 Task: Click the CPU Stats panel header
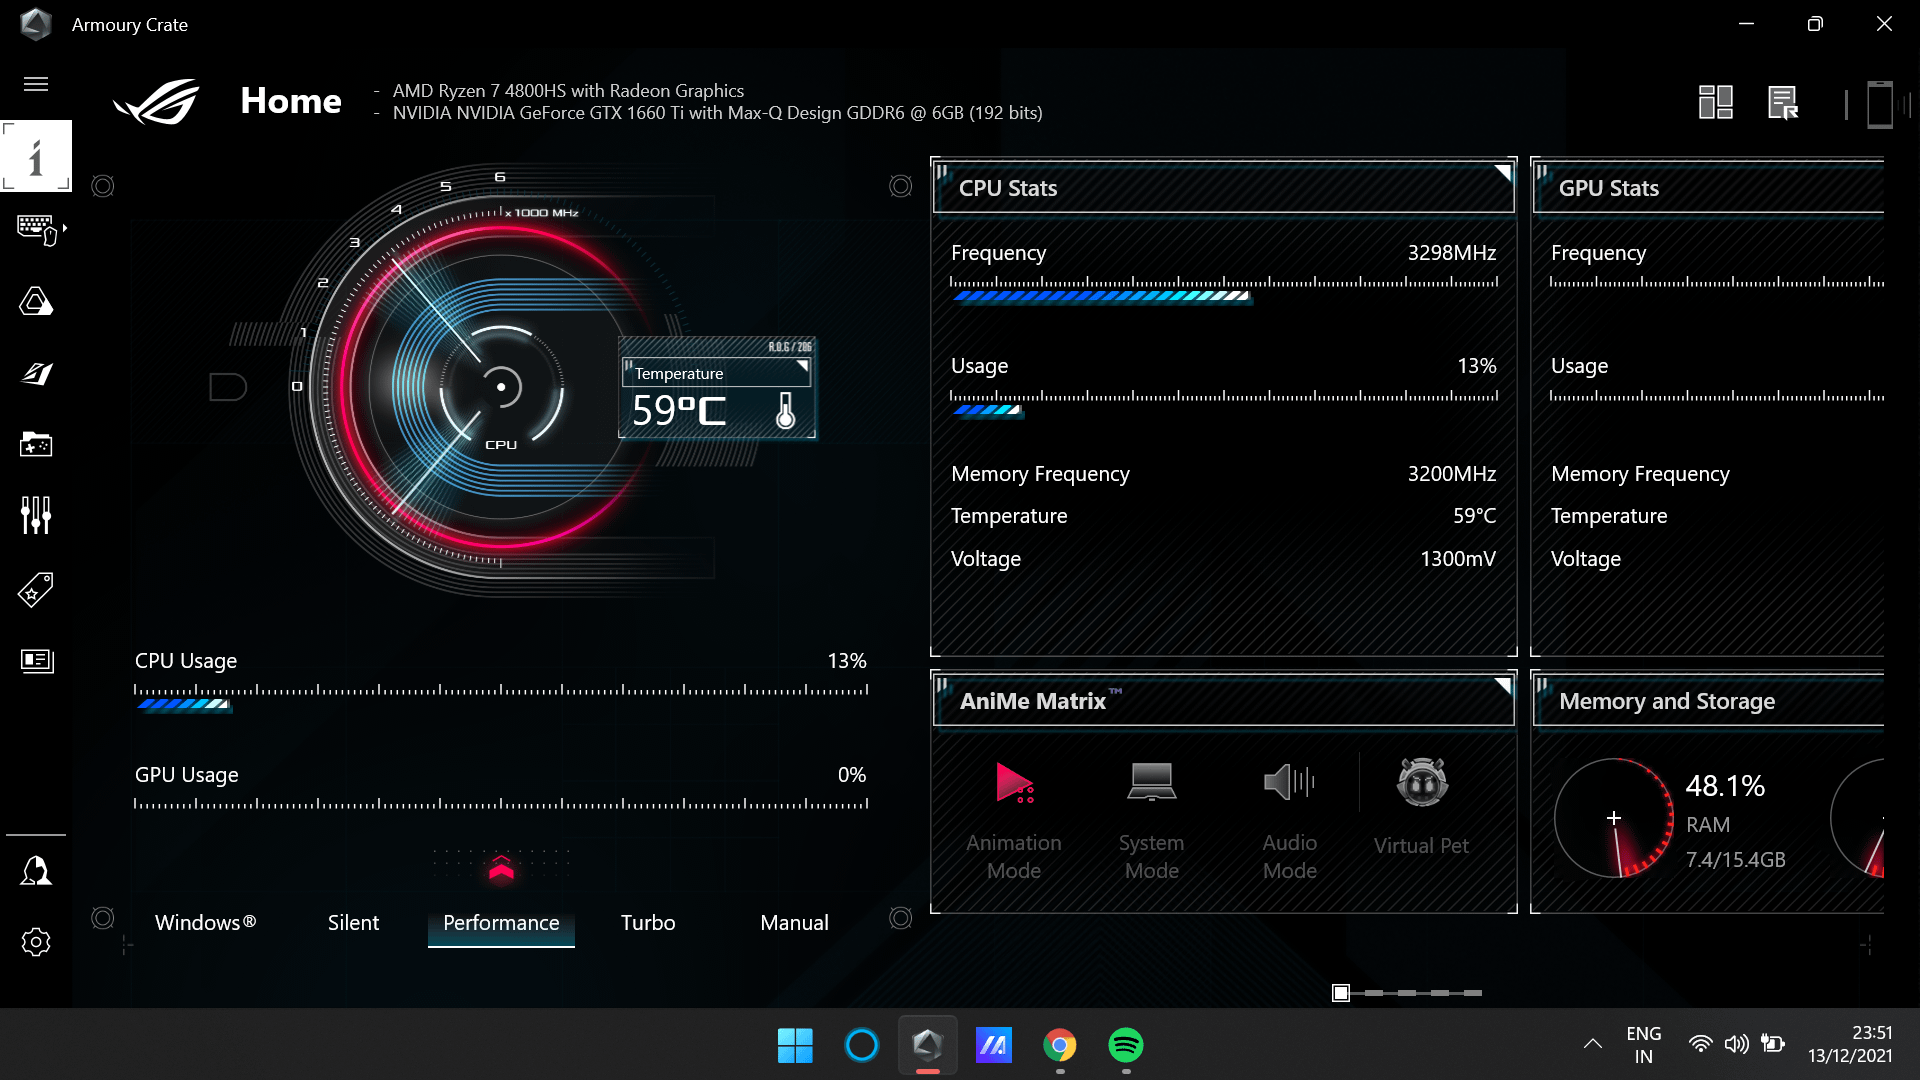(1223, 188)
